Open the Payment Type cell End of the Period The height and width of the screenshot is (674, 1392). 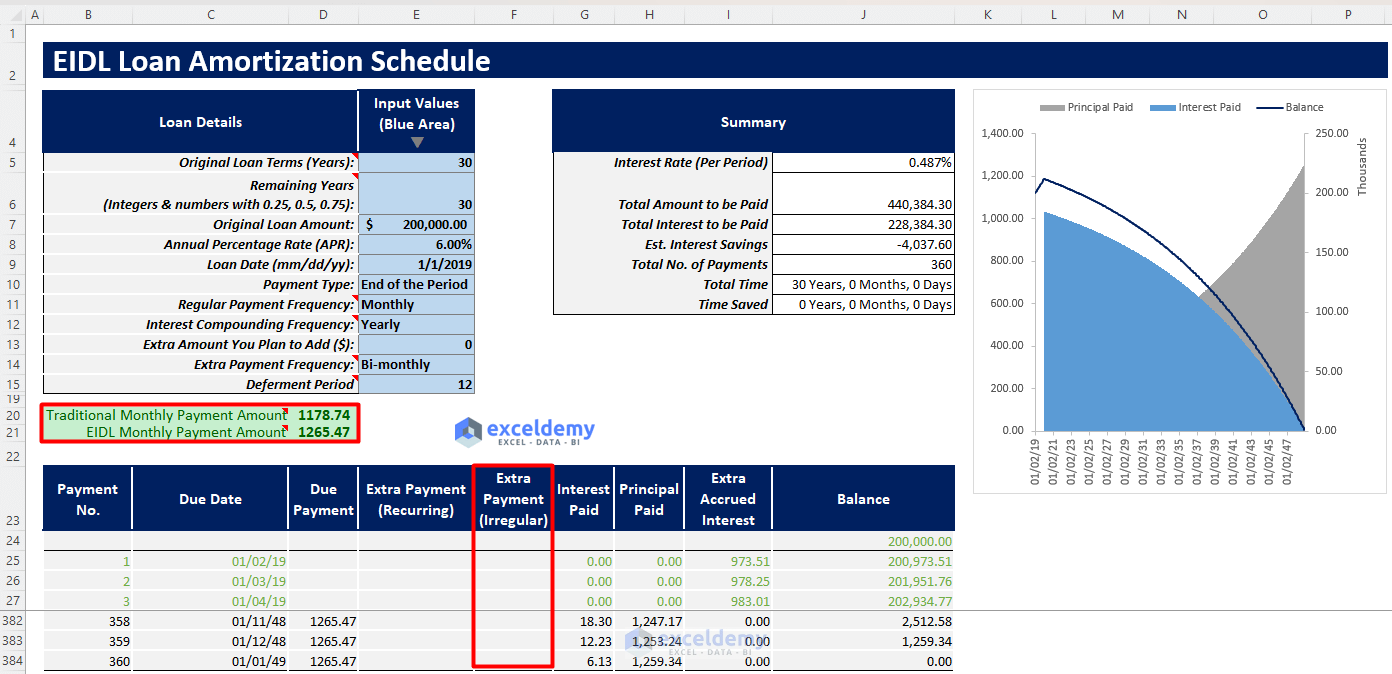(x=416, y=285)
